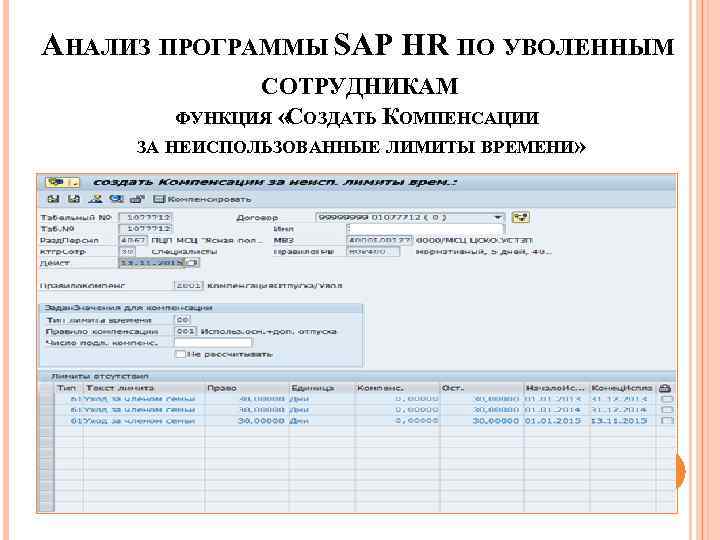Click the Тип лимита времени field
Screen dimensions: 720x540
pos(183,320)
